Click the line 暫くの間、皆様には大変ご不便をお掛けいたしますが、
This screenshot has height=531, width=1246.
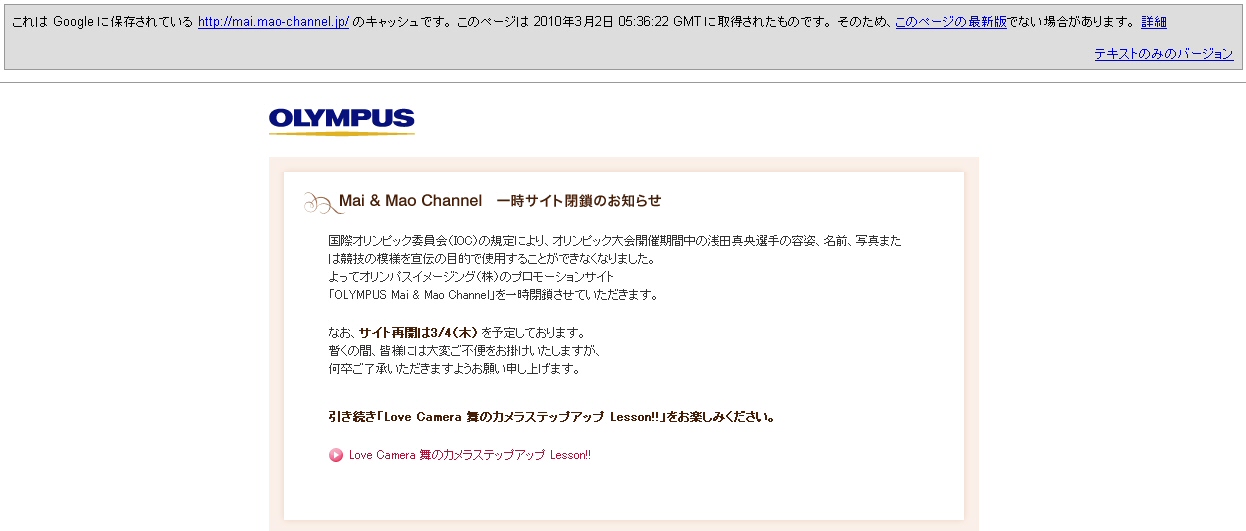click(x=464, y=351)
